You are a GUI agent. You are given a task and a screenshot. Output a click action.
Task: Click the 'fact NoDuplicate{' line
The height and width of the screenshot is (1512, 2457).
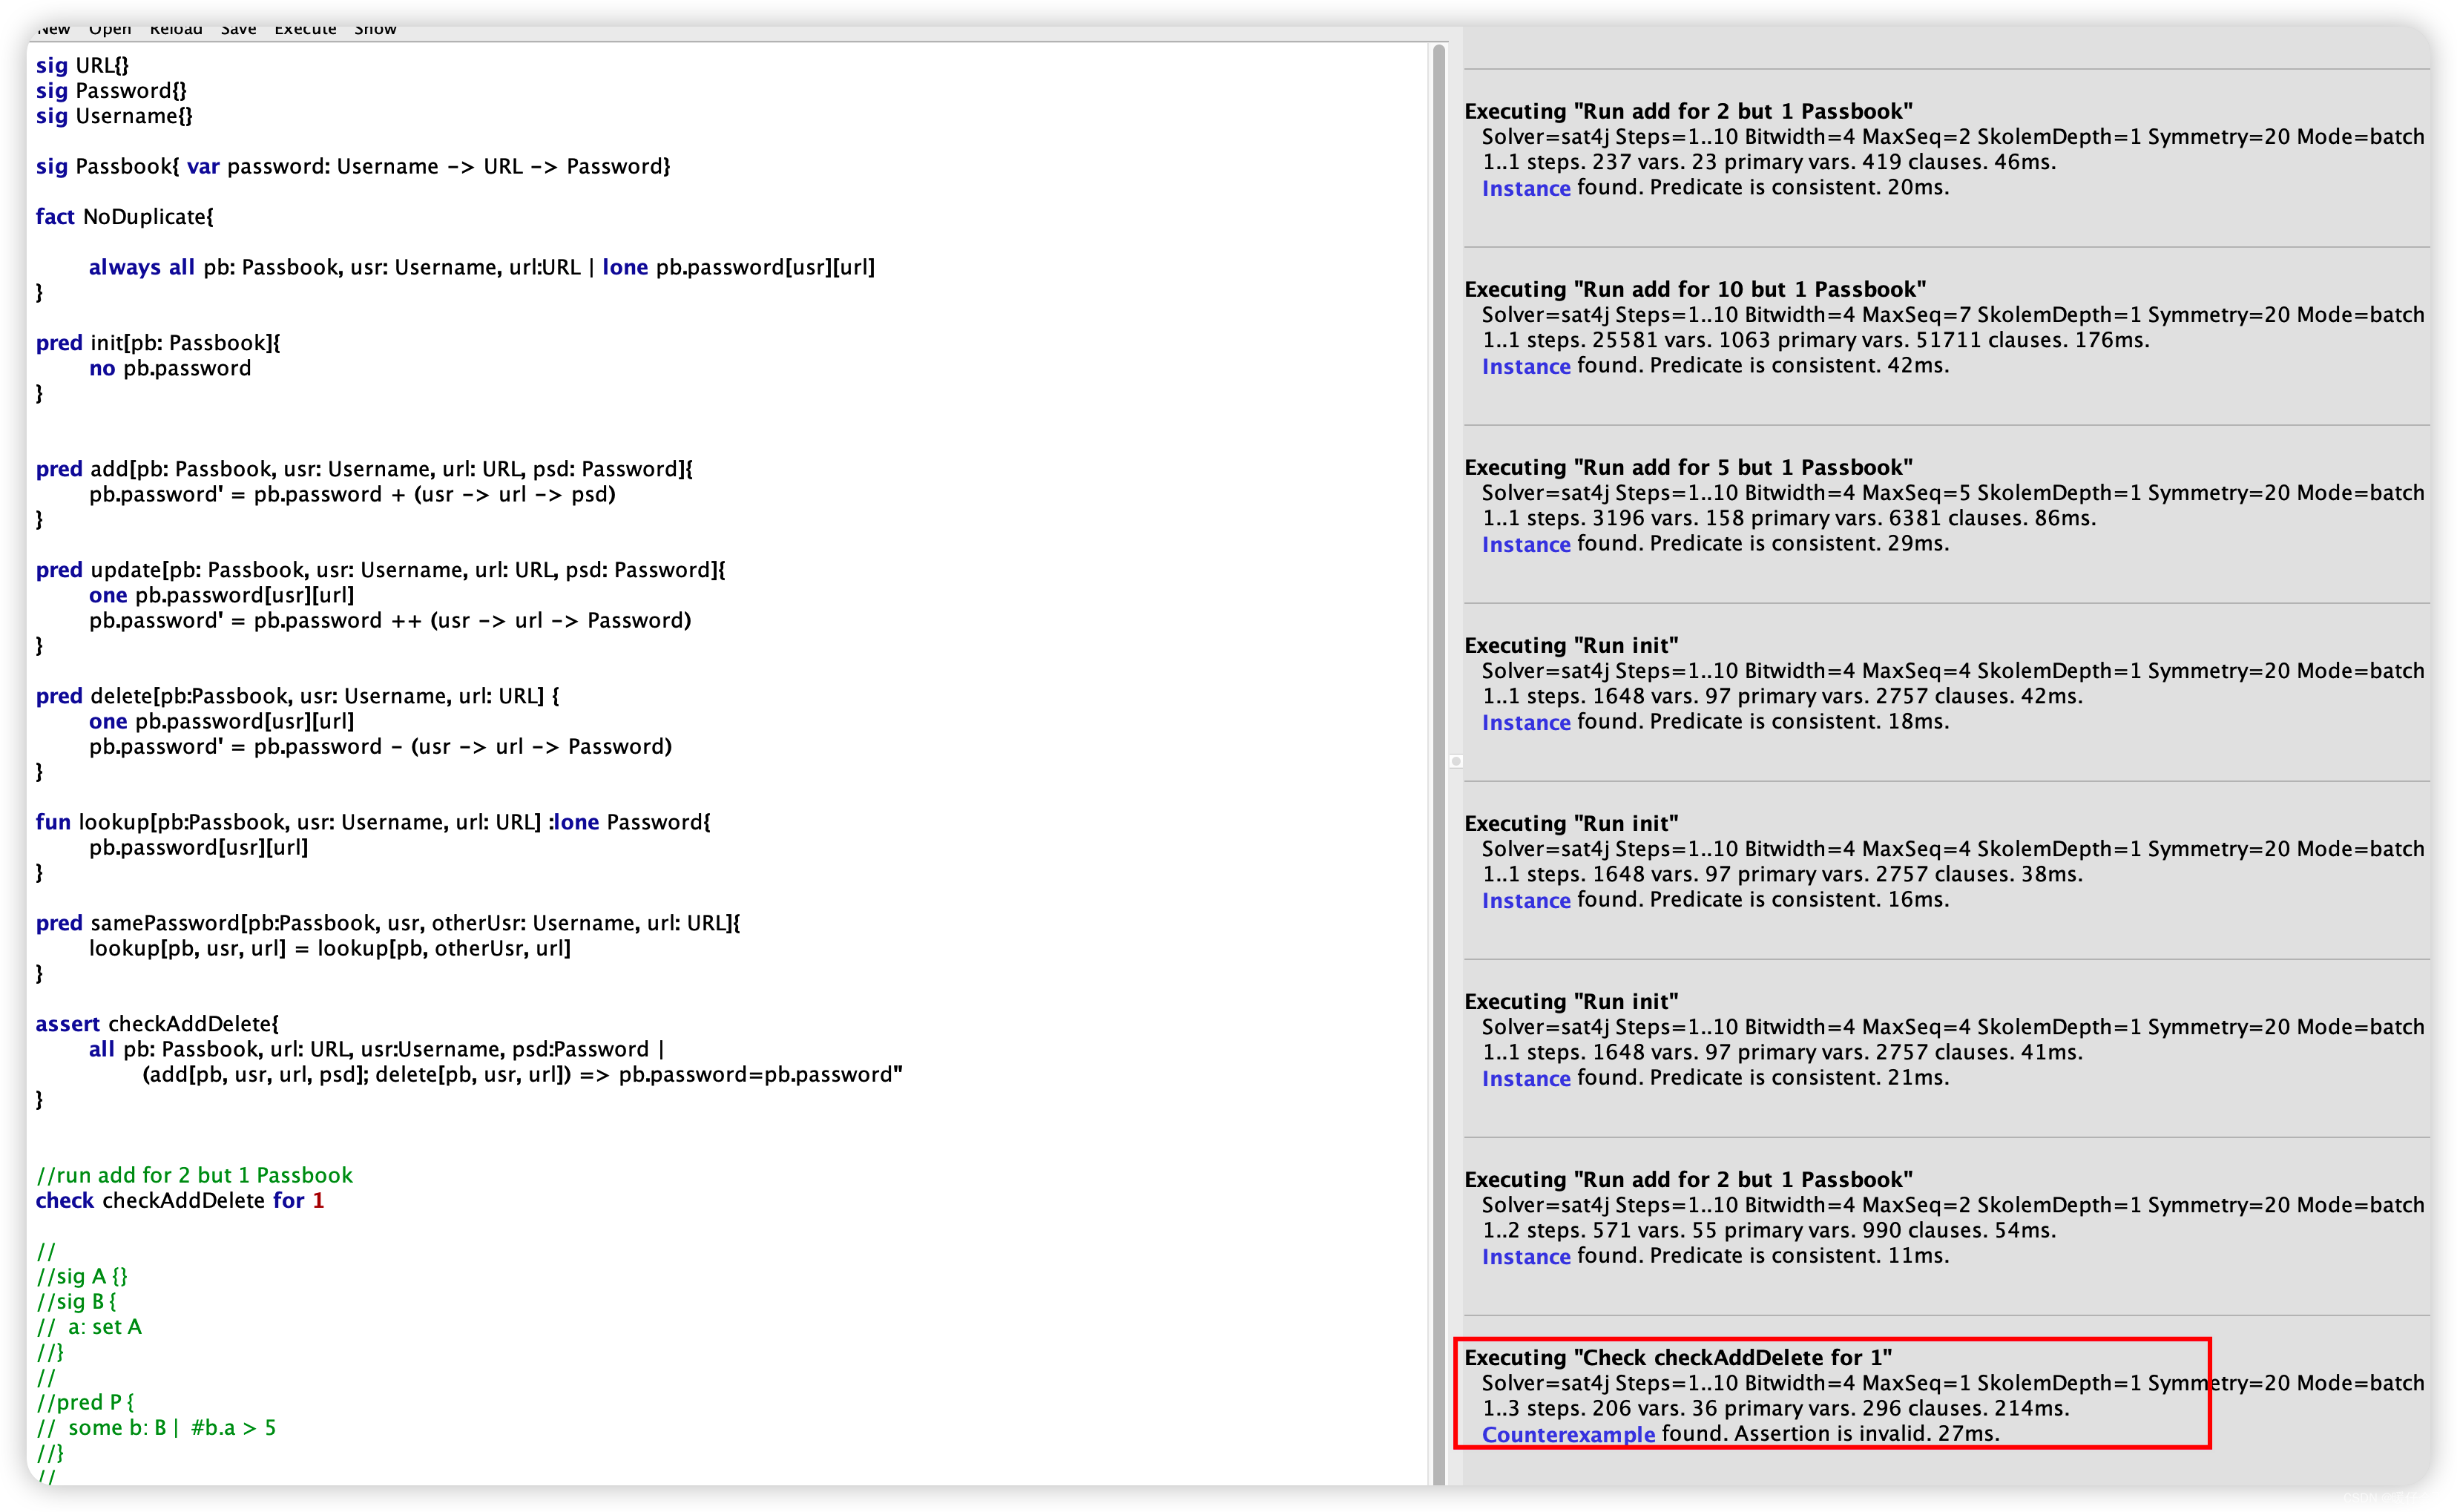[x=124, y=217]
